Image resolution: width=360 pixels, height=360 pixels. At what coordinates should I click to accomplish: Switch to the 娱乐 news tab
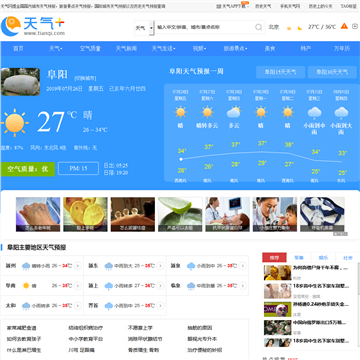tap(323, 258)
